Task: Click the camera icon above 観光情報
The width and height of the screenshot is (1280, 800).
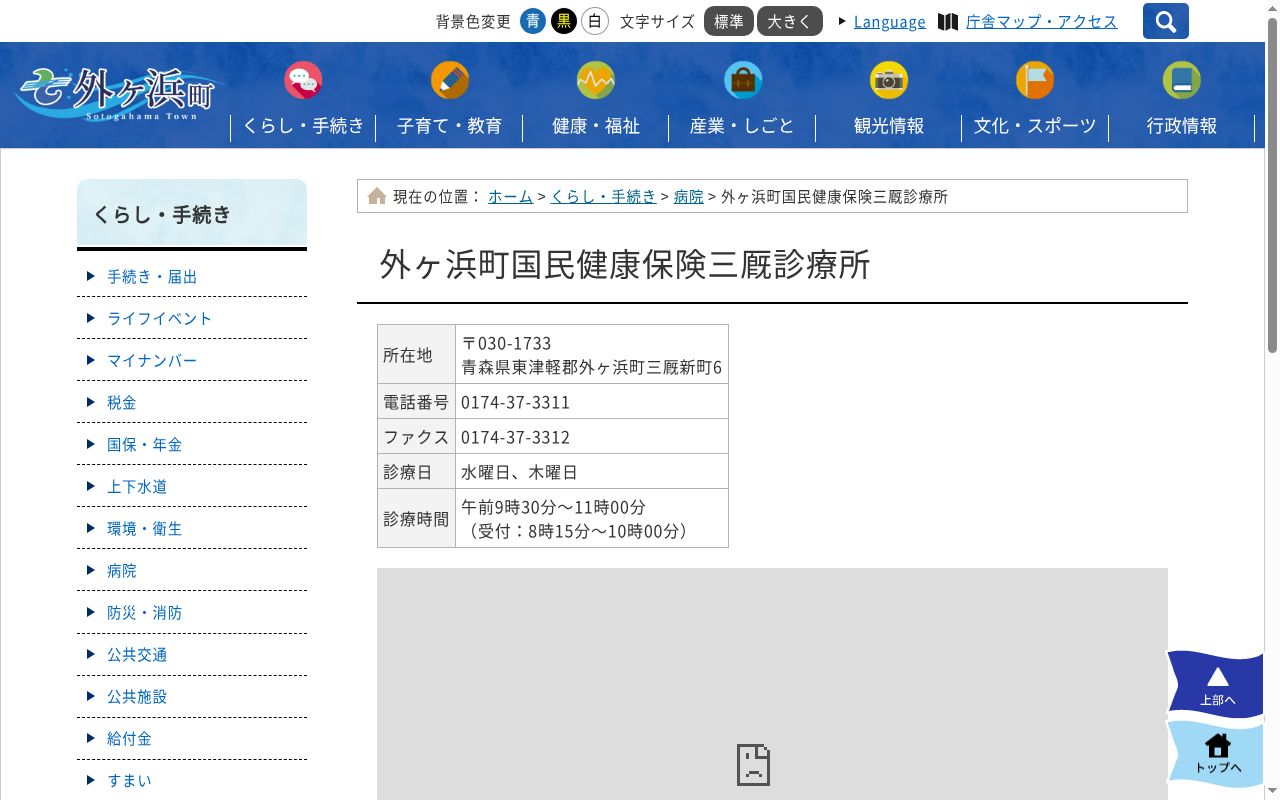Action: point(889,80)
